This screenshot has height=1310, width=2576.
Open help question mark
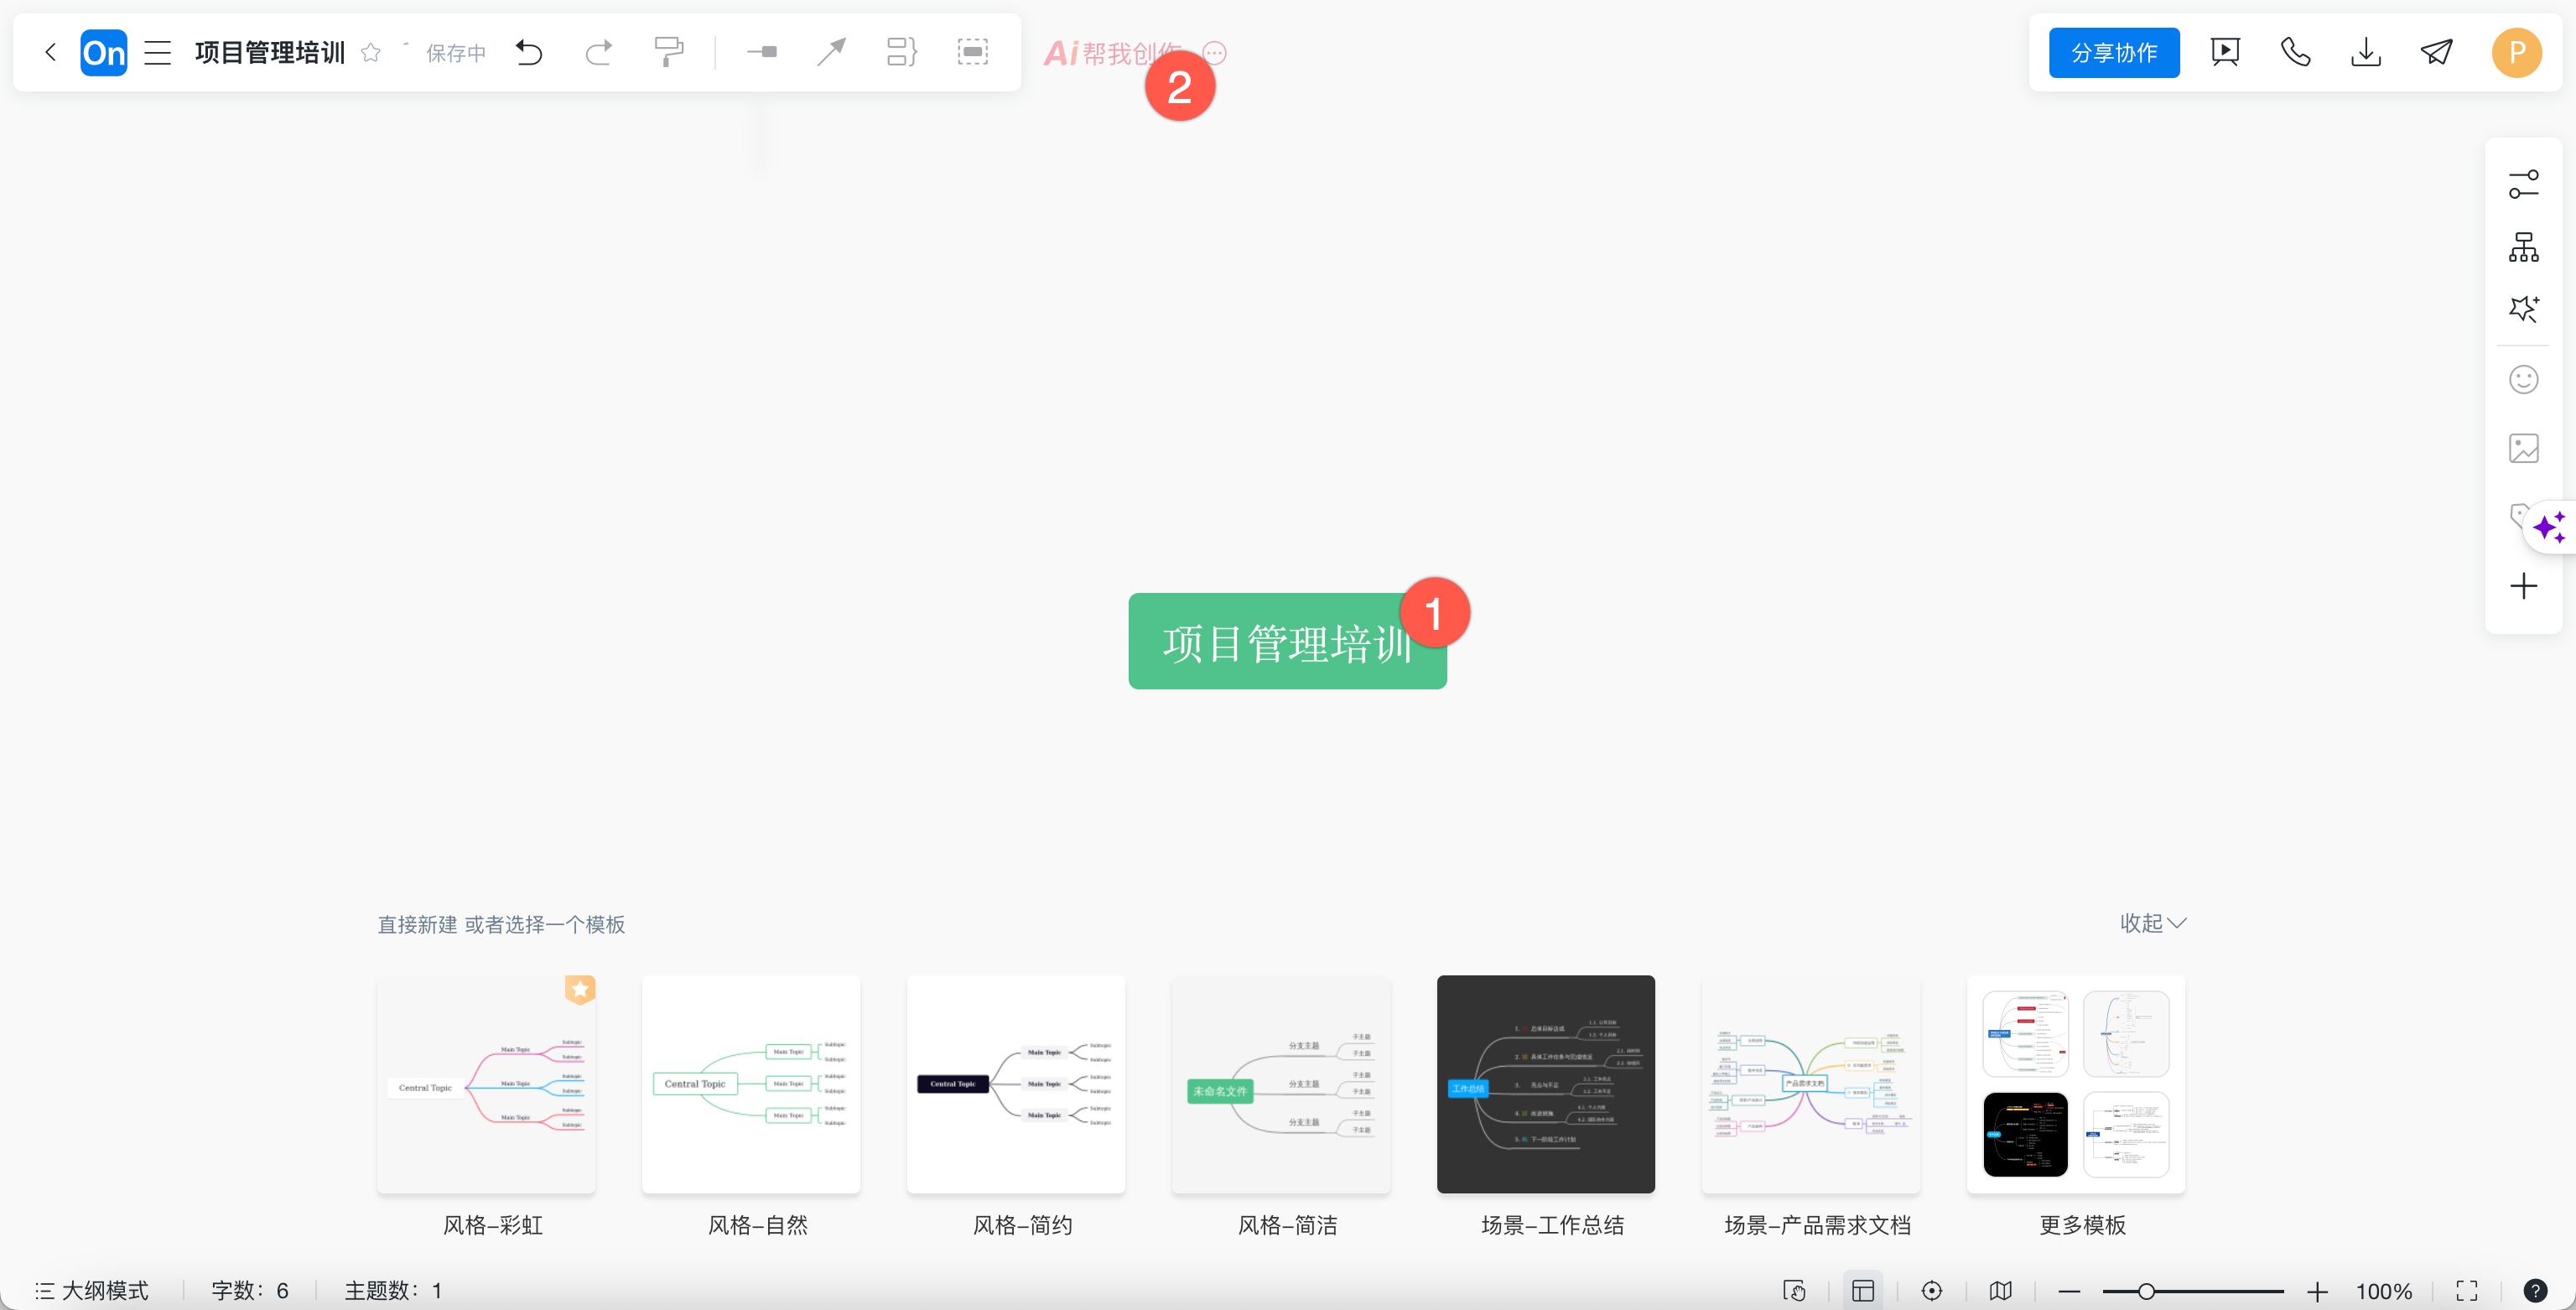2535,1290
